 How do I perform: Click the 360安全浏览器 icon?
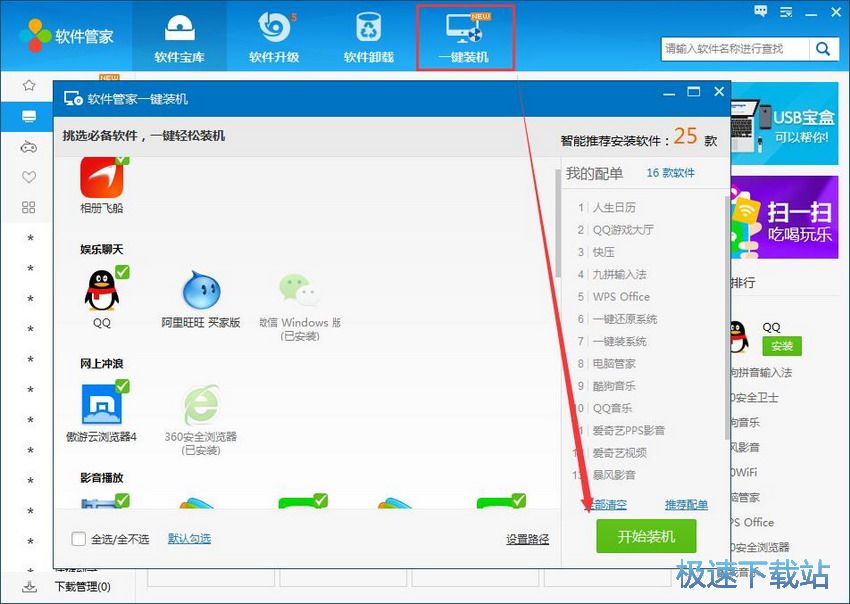point(201,404)
